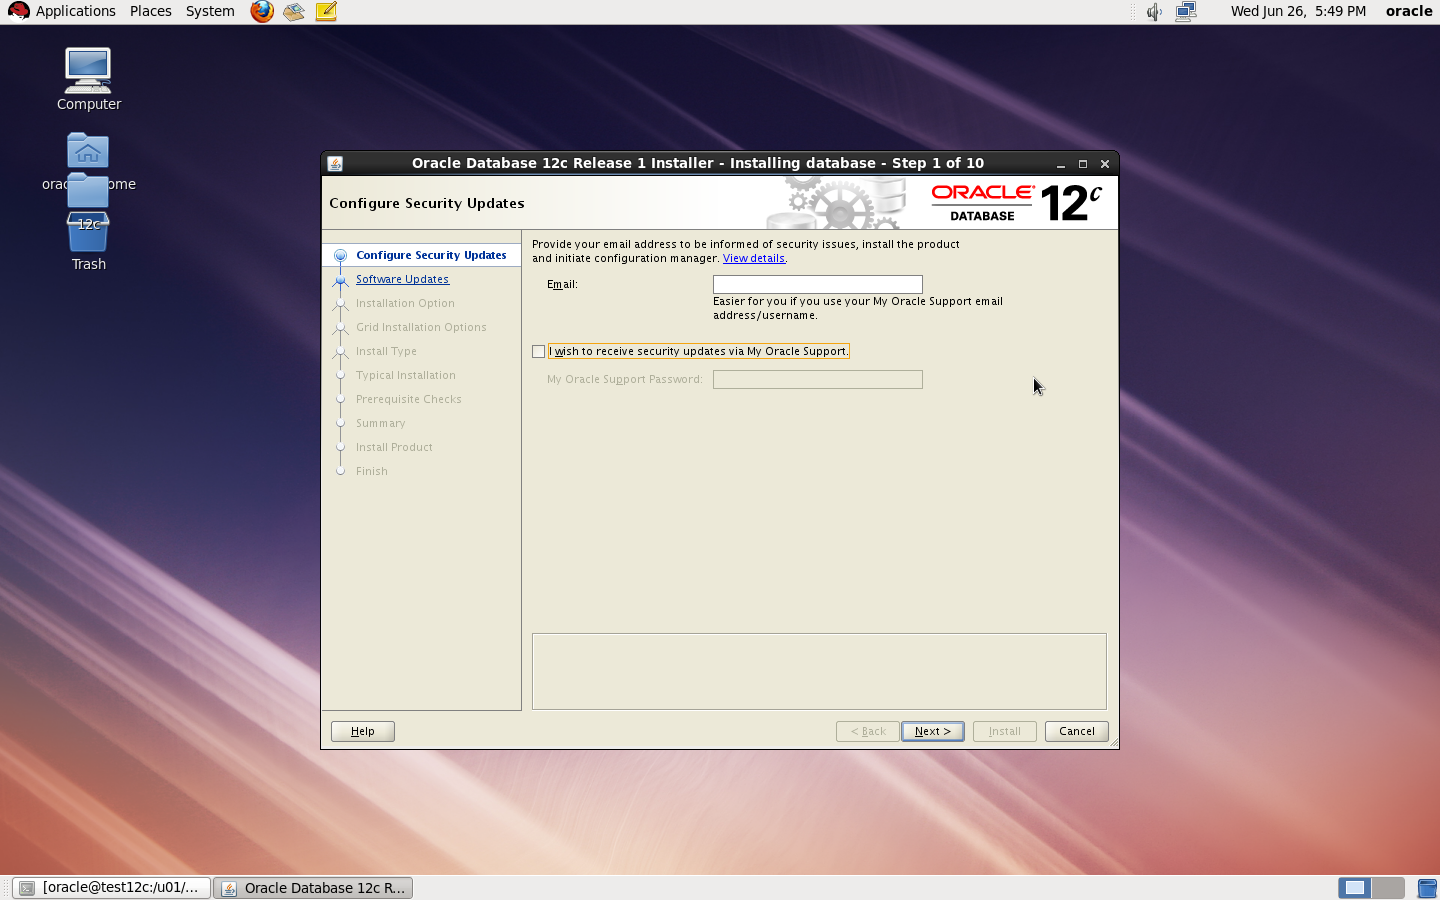Viewport: 1440px width, 900px height.
Task: Click into the Email input field
Action: (x=817, y=285)
